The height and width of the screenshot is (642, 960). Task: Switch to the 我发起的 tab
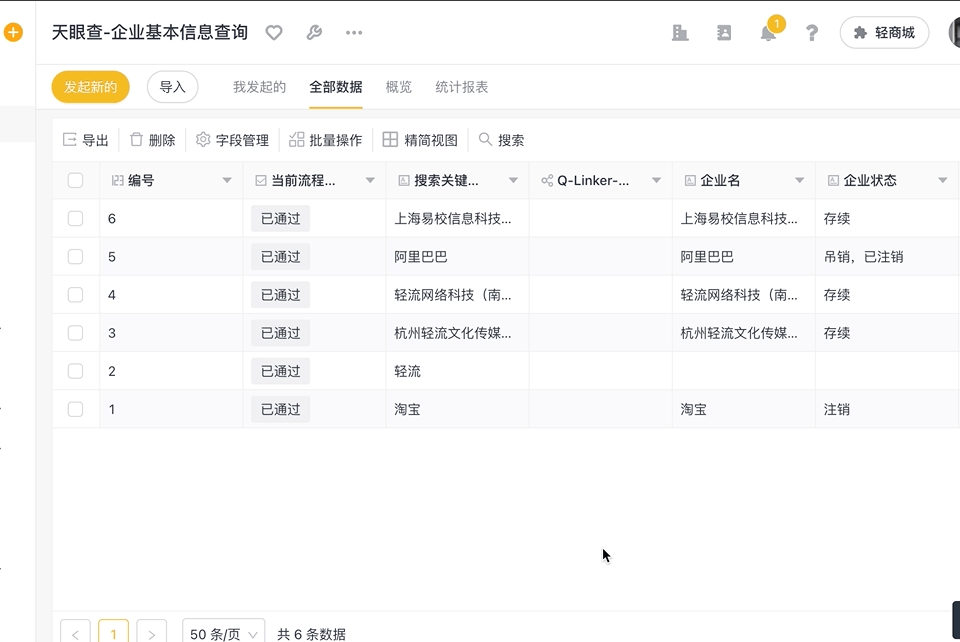click(x=260, y=87)
